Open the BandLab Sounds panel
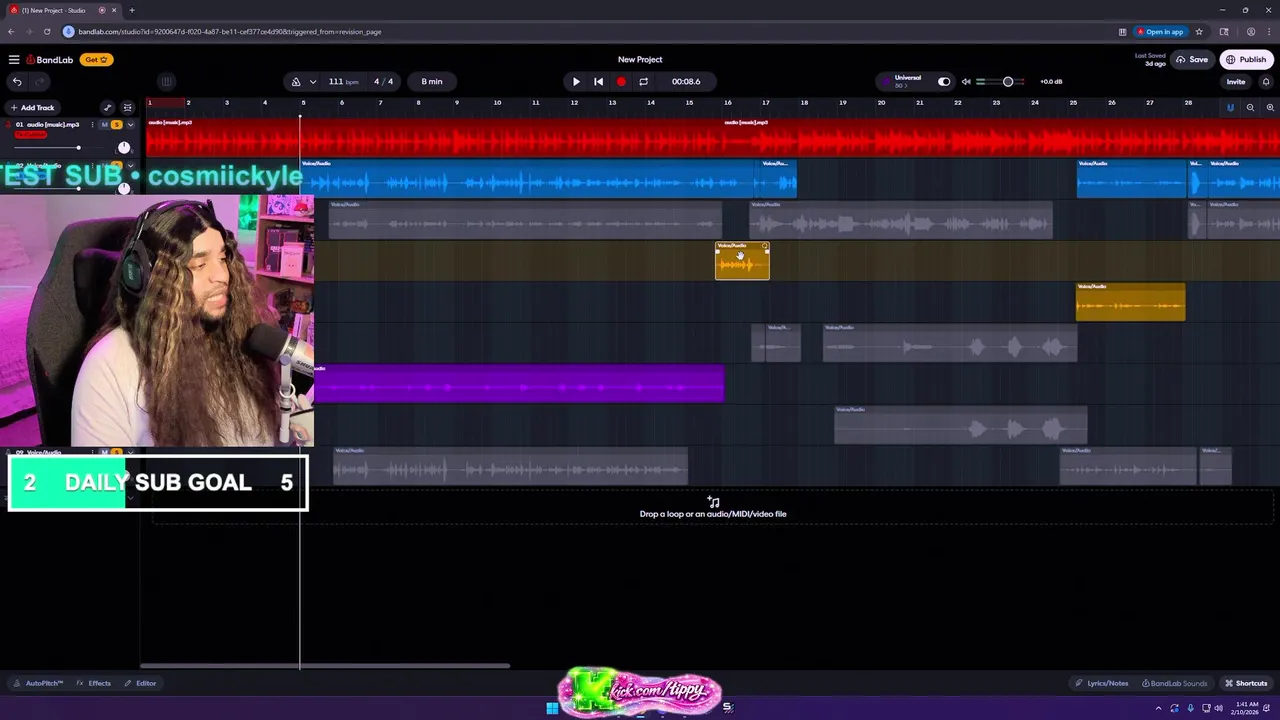Screen dimensions: 1280x720 coord(1174,683)
